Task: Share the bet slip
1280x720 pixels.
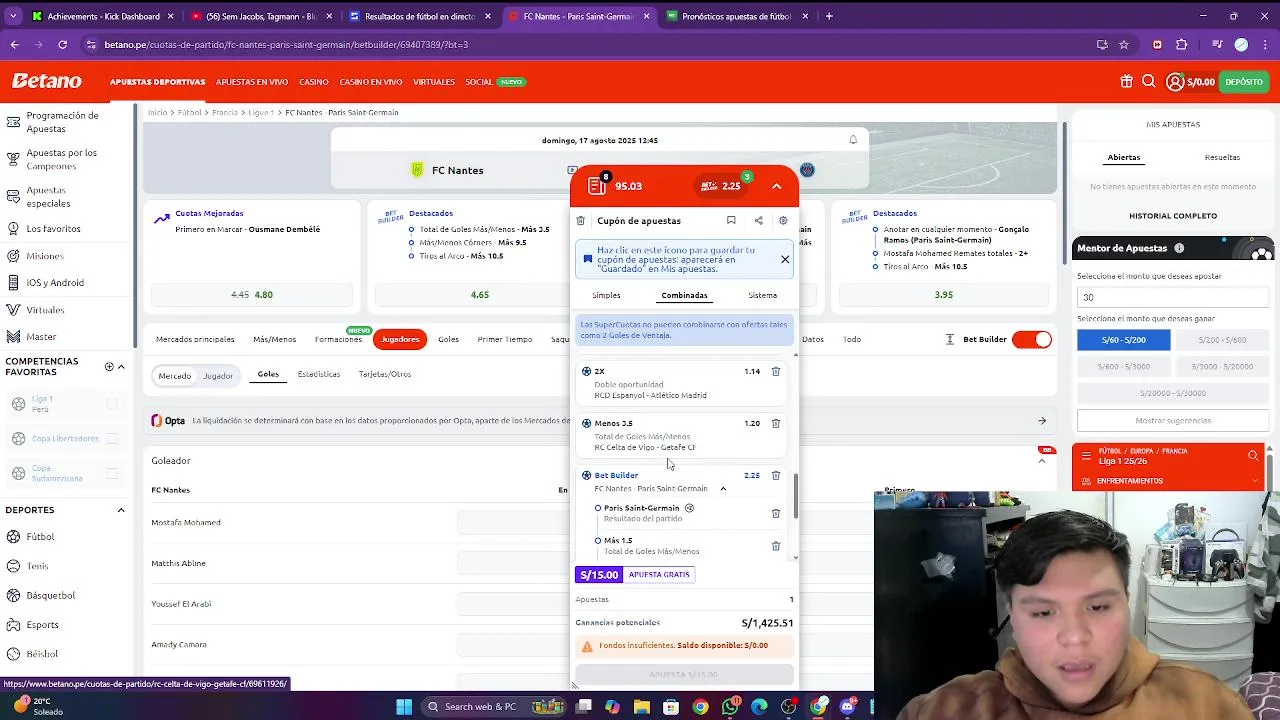Action: tap(758, 221)
